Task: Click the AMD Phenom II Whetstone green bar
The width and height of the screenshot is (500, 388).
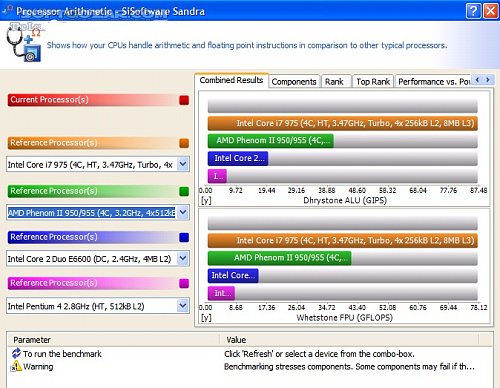Action: (279, 258)
